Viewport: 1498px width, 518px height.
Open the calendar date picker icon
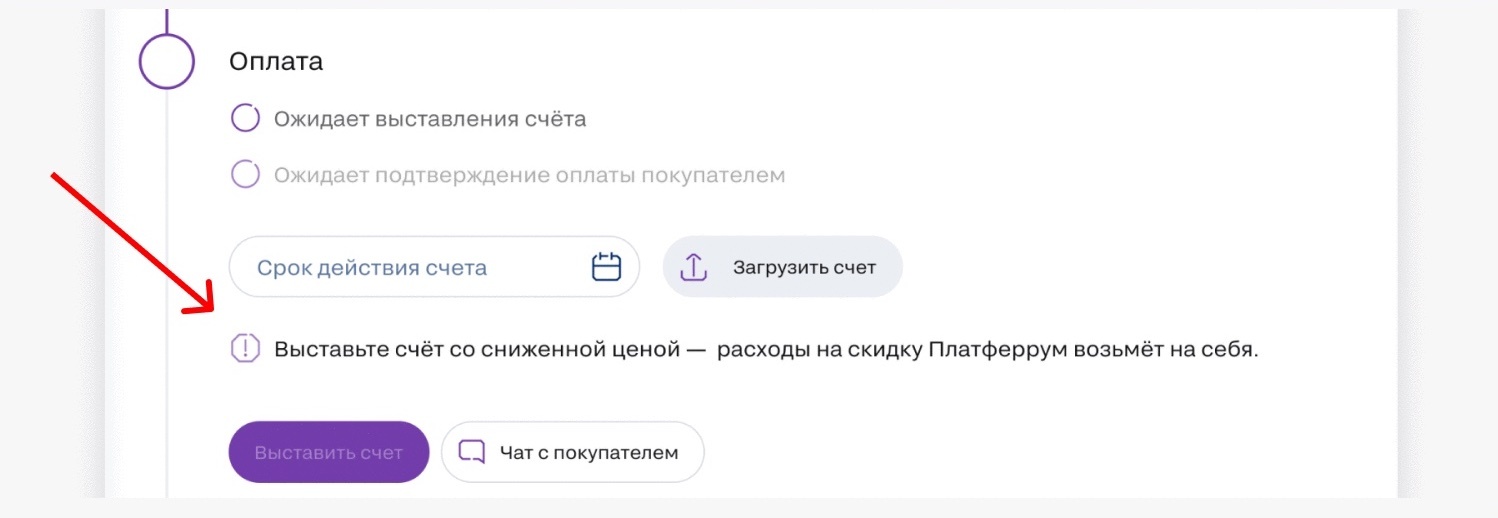coord(607,267)
